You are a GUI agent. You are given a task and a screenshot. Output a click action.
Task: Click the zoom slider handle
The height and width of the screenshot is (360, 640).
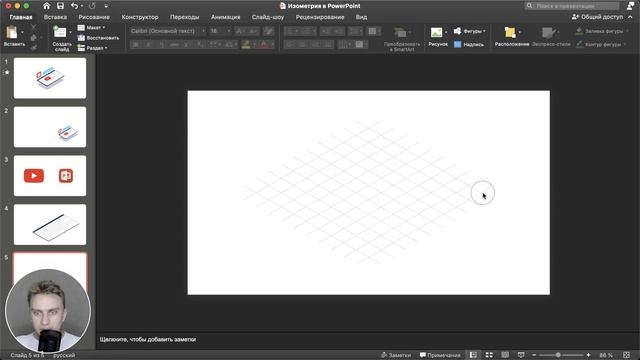coord(558,355)
